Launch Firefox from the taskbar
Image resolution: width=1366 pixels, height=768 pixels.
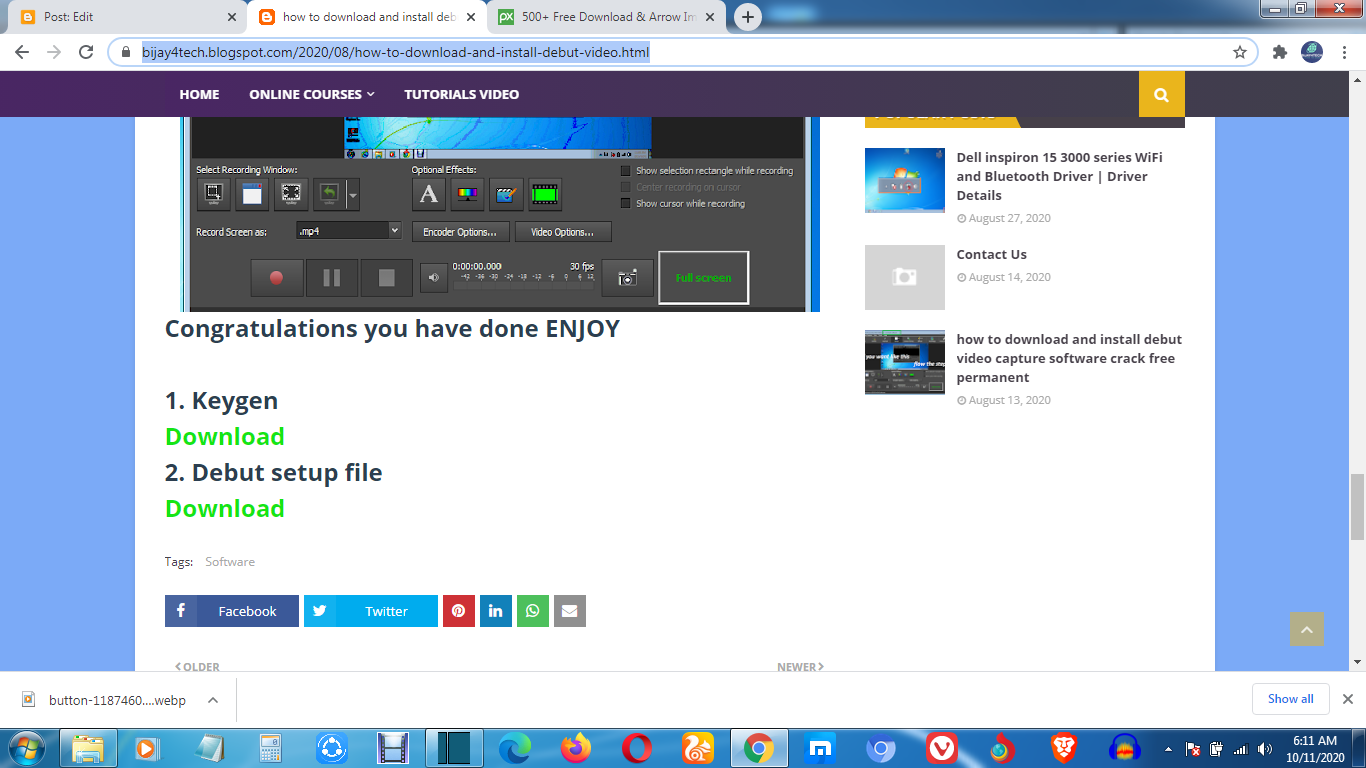(x=576, y=748)
